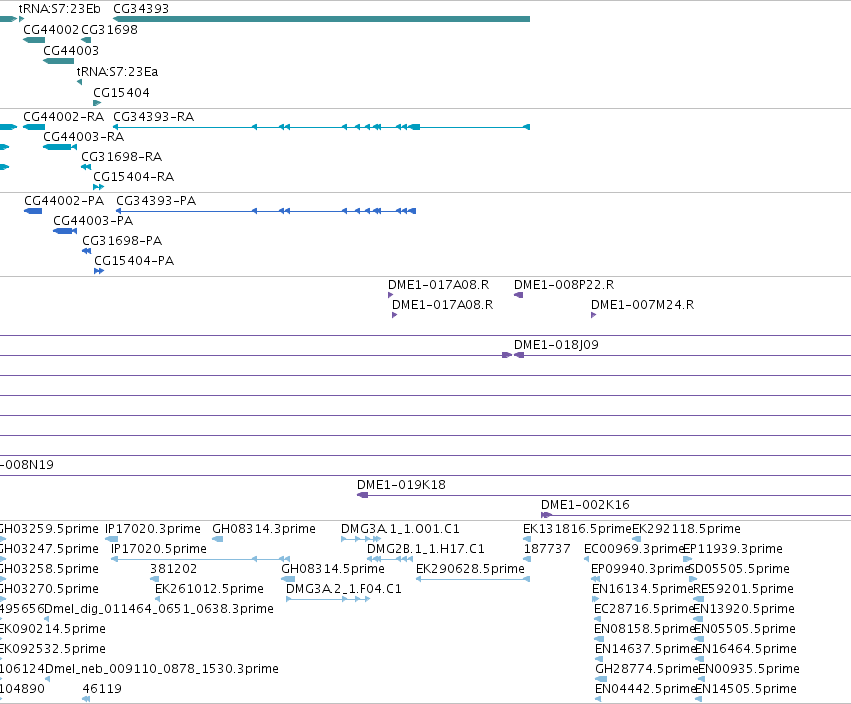Select the DME1-007M24.R label
851x704 pixels.
[643, 305]
